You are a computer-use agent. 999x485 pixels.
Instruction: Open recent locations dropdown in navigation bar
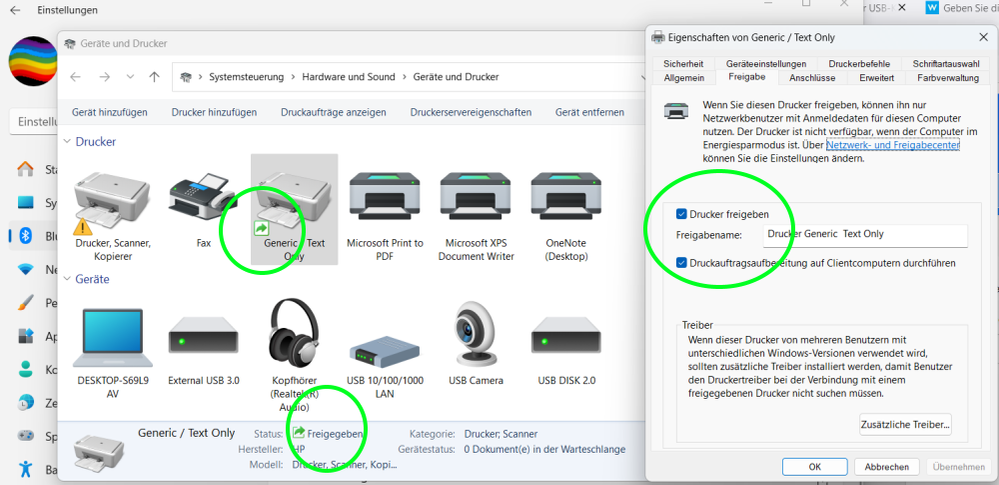click(130, 77)
